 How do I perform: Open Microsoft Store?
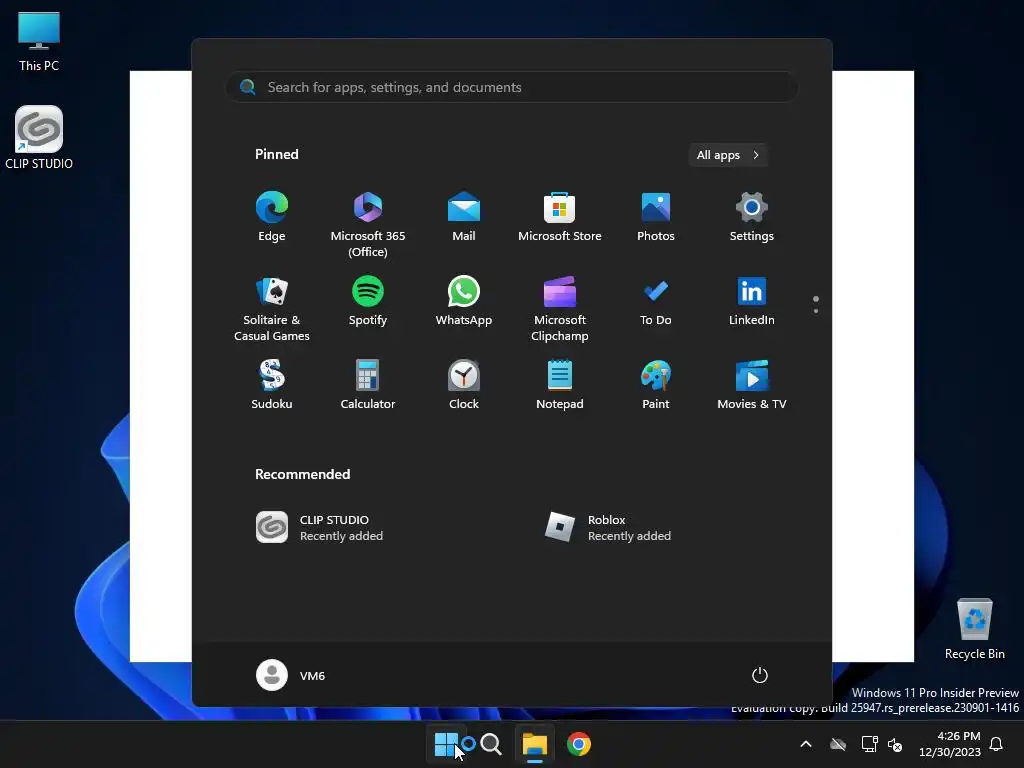[x=560, y=217]
